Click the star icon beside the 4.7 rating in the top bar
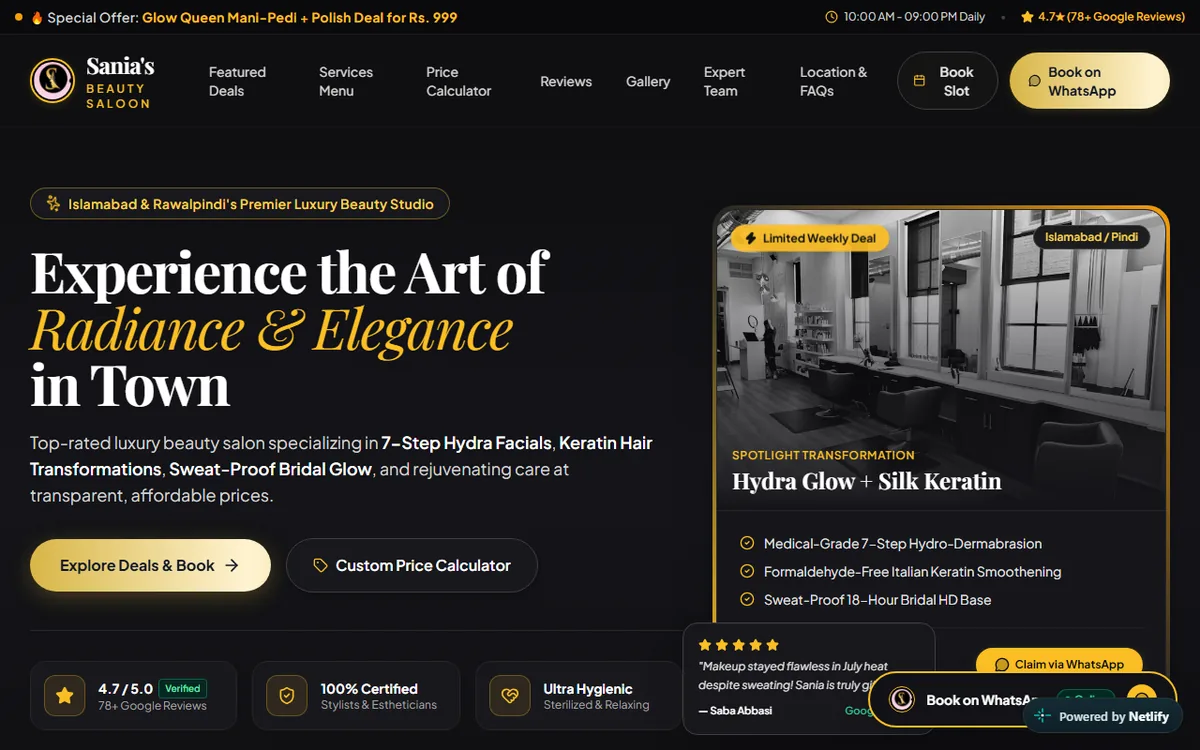 point(1027,17)
